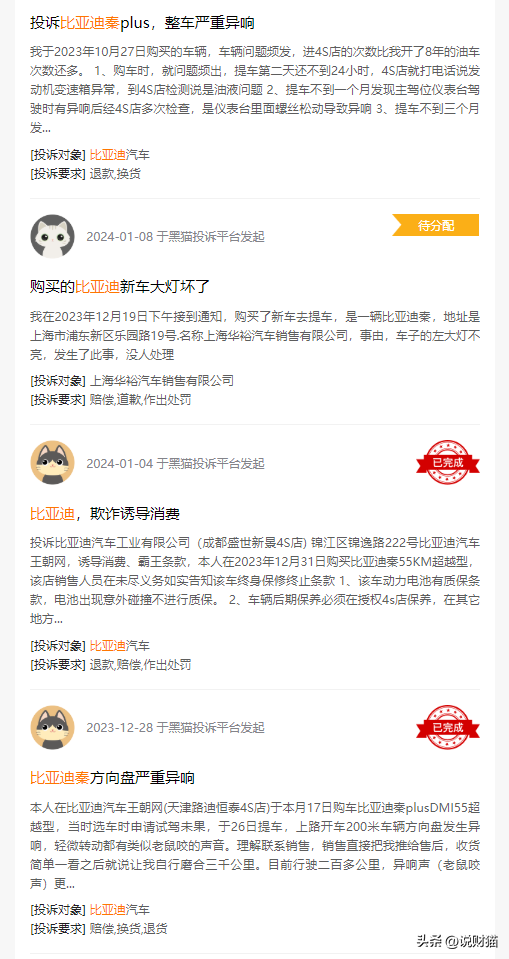Screen dimensions: 509x959
Task: Click the orange 待分配 status ribbon
Action: click(436, 225)
